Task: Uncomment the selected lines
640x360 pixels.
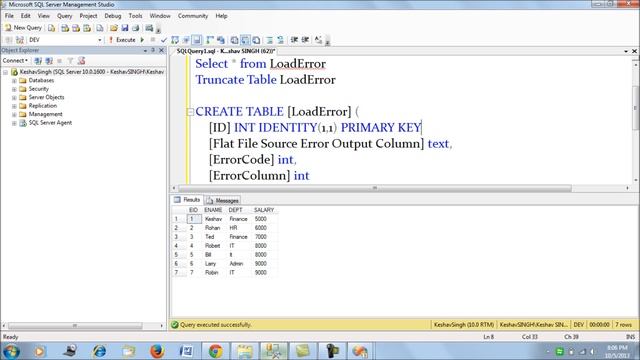Action: point(280,40)
